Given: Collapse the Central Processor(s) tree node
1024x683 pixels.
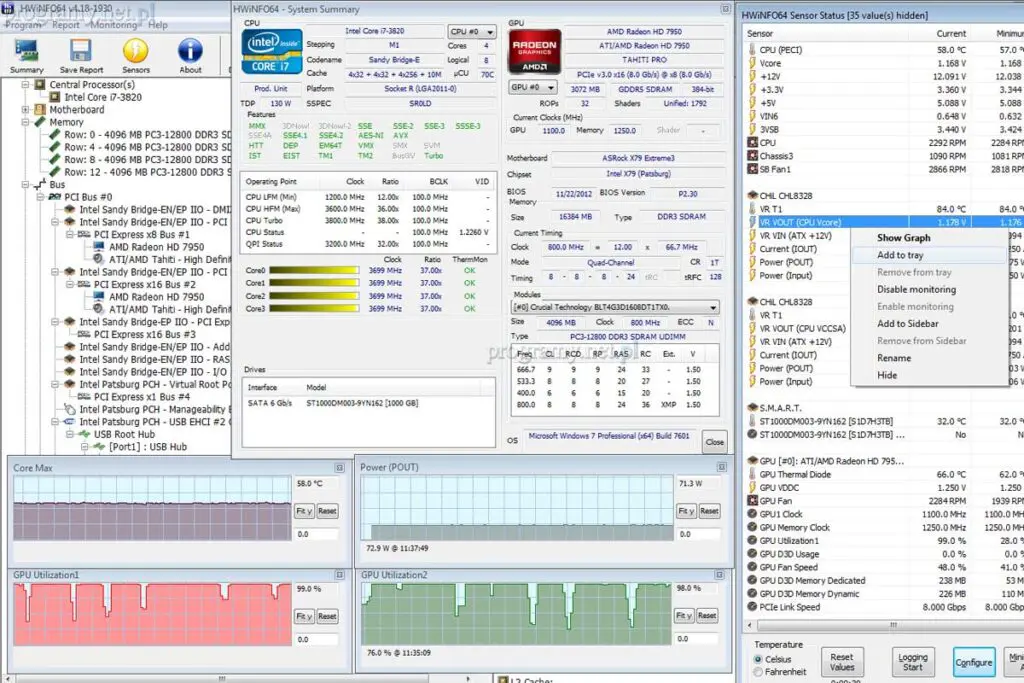Looking at the screenshot, I should (x=25, y=84).
